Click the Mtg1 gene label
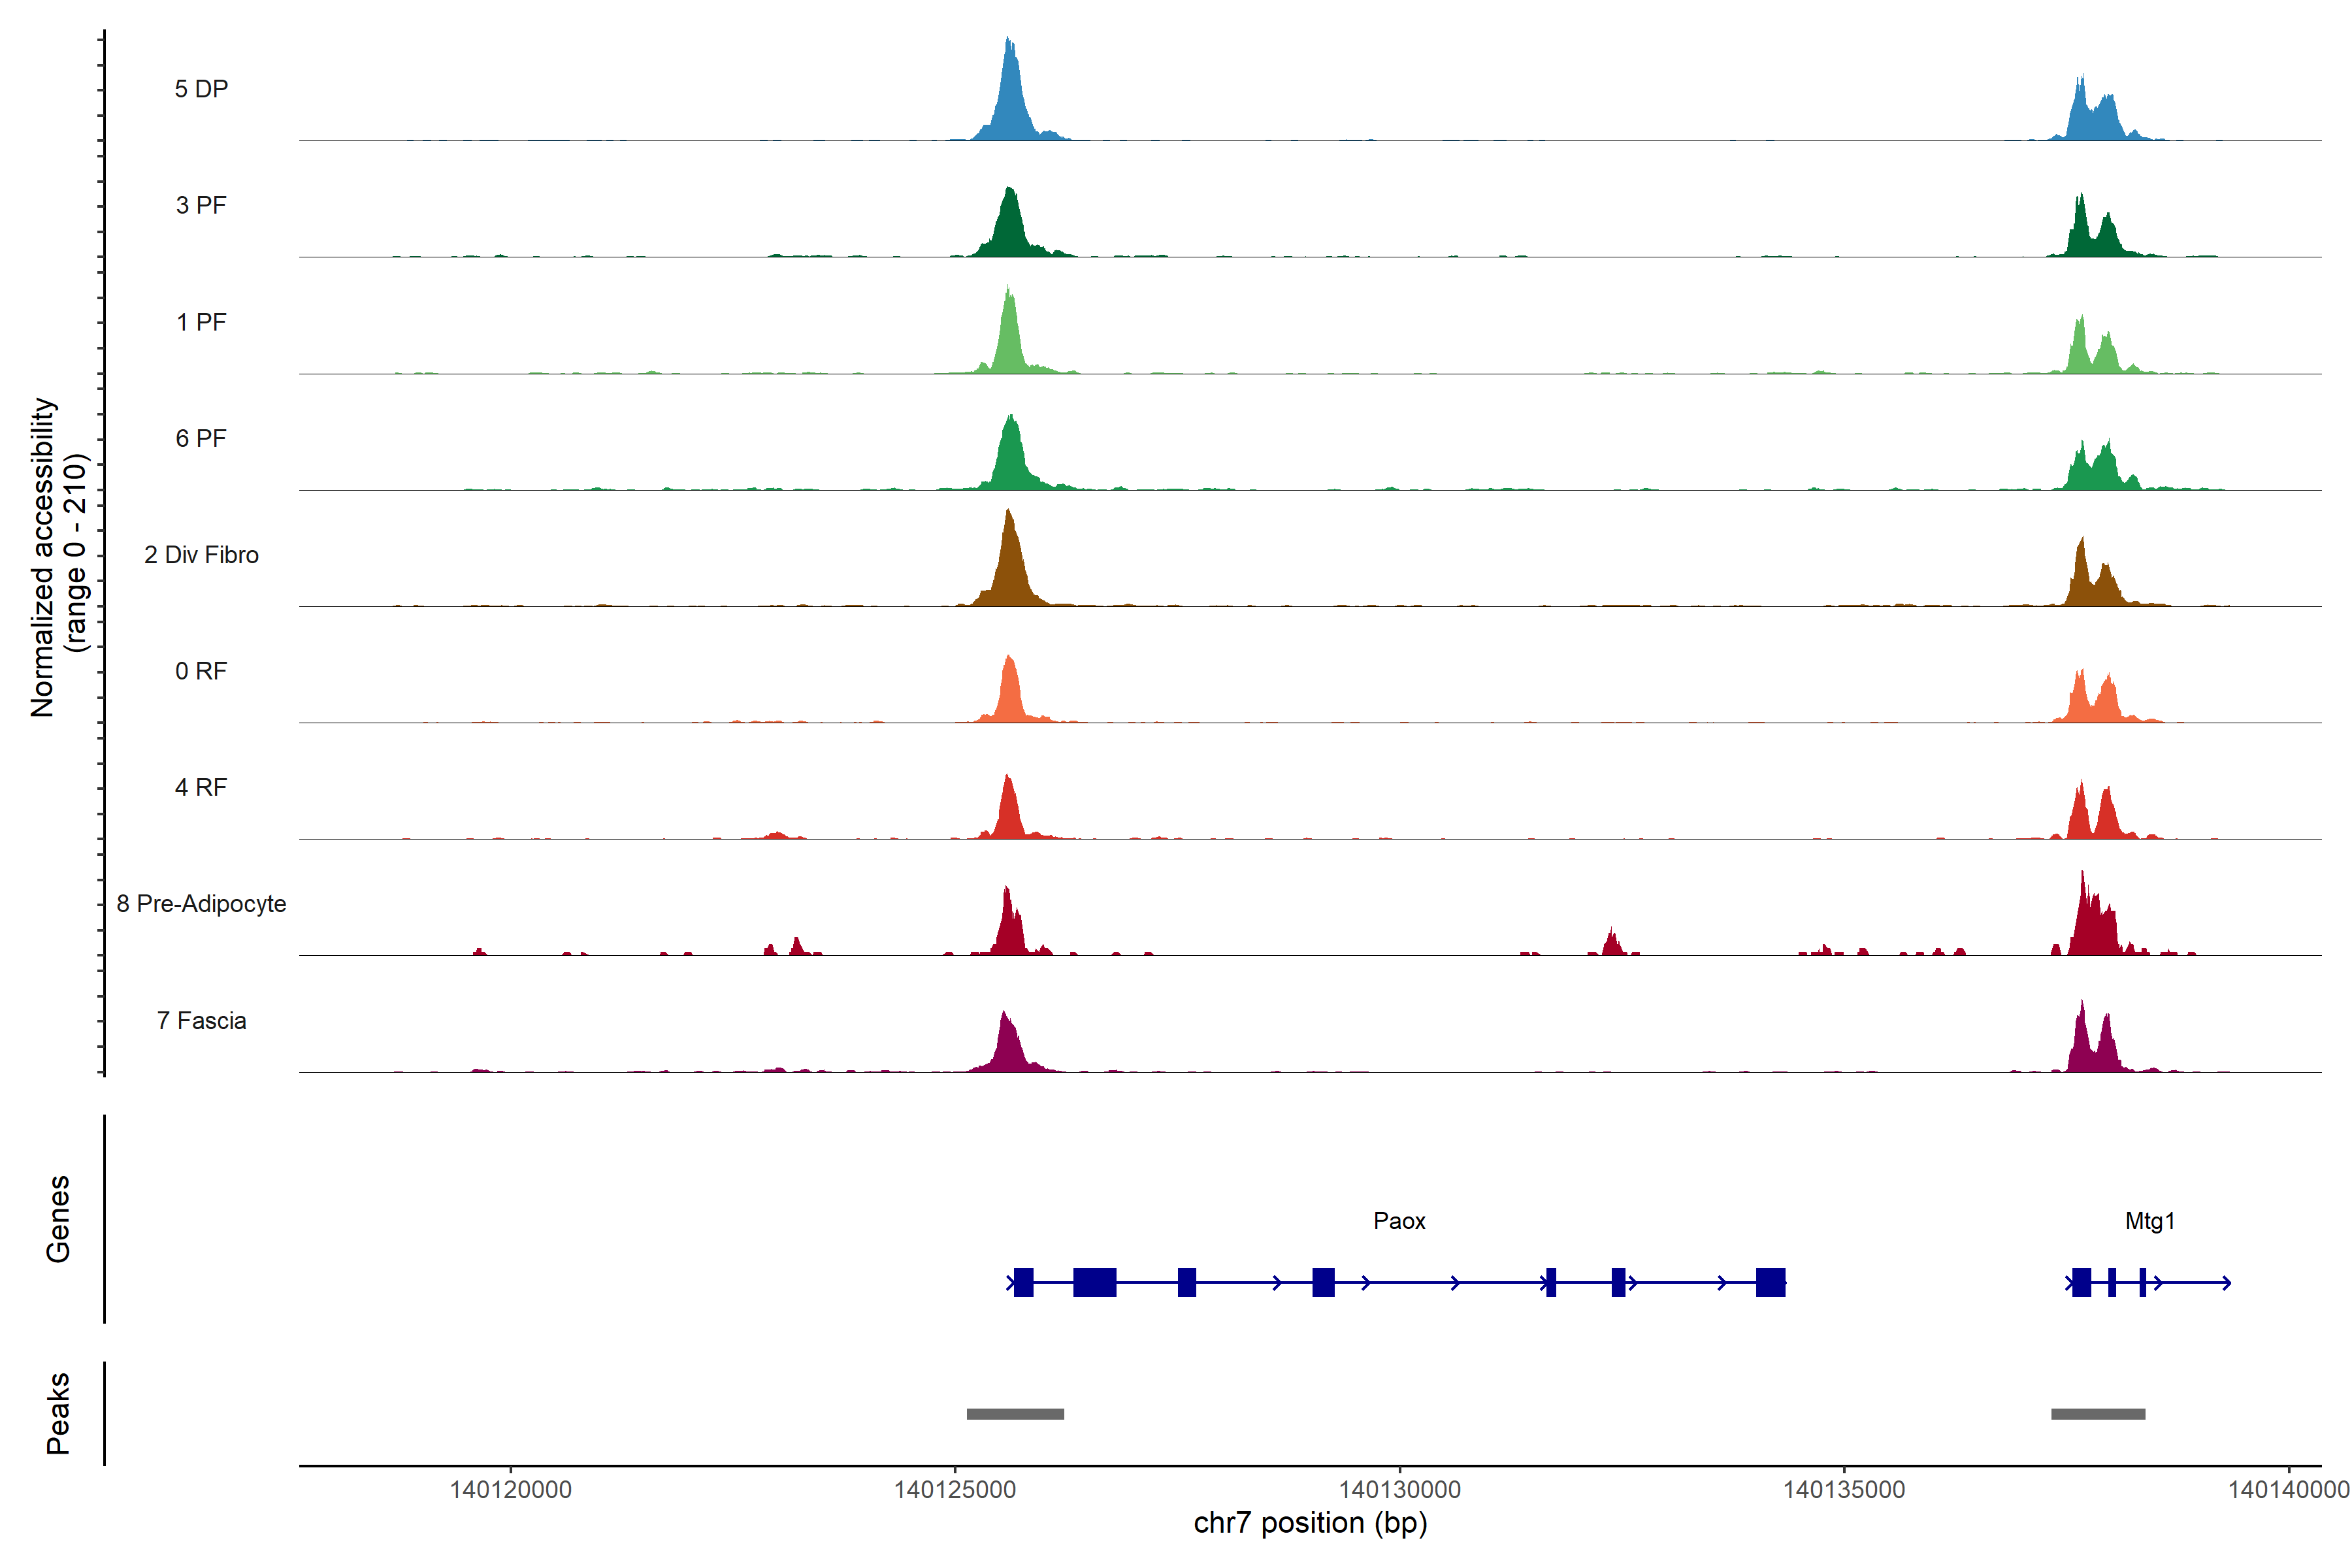2352x1568 pixels. [x=2149, y=1220]
